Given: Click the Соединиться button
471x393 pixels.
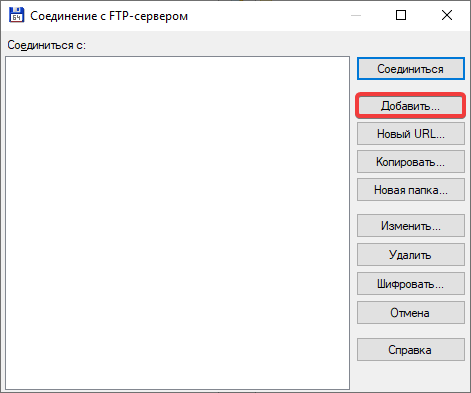Looking at the screenshot, I should click(x=411, y=69).
